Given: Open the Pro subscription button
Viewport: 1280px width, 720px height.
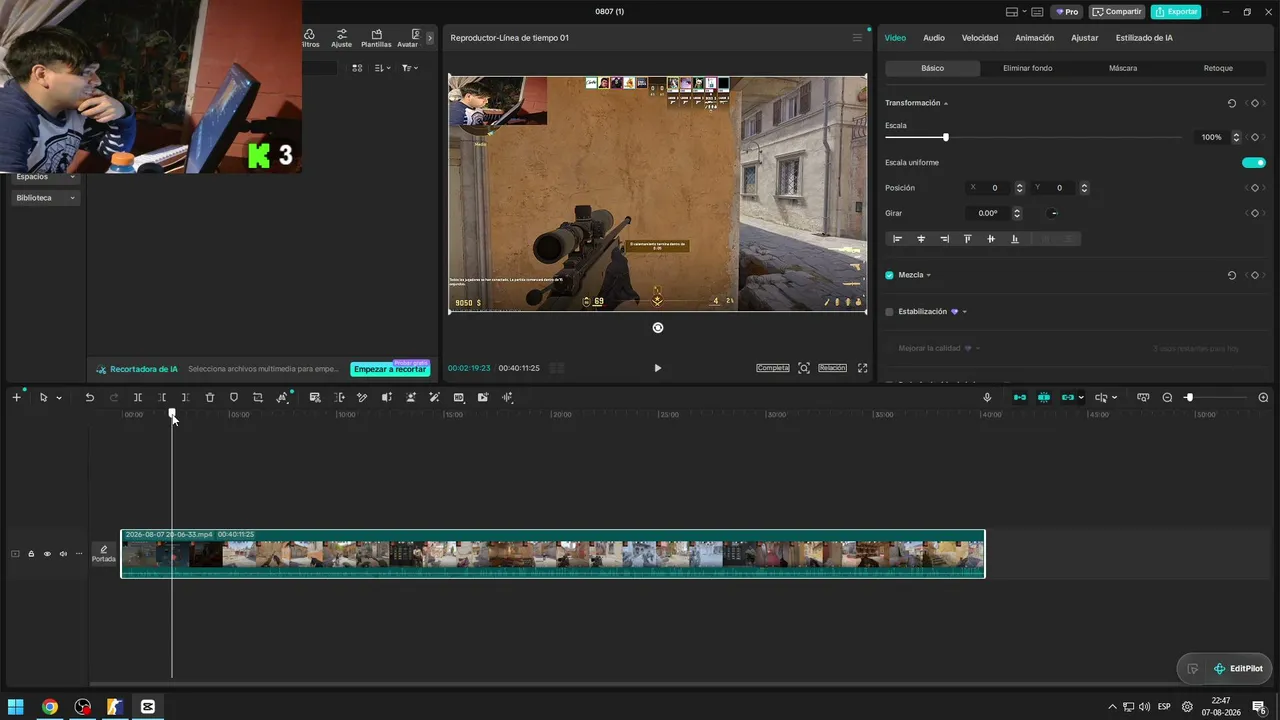Looking at the screenshot, I should pos(1066,12).
